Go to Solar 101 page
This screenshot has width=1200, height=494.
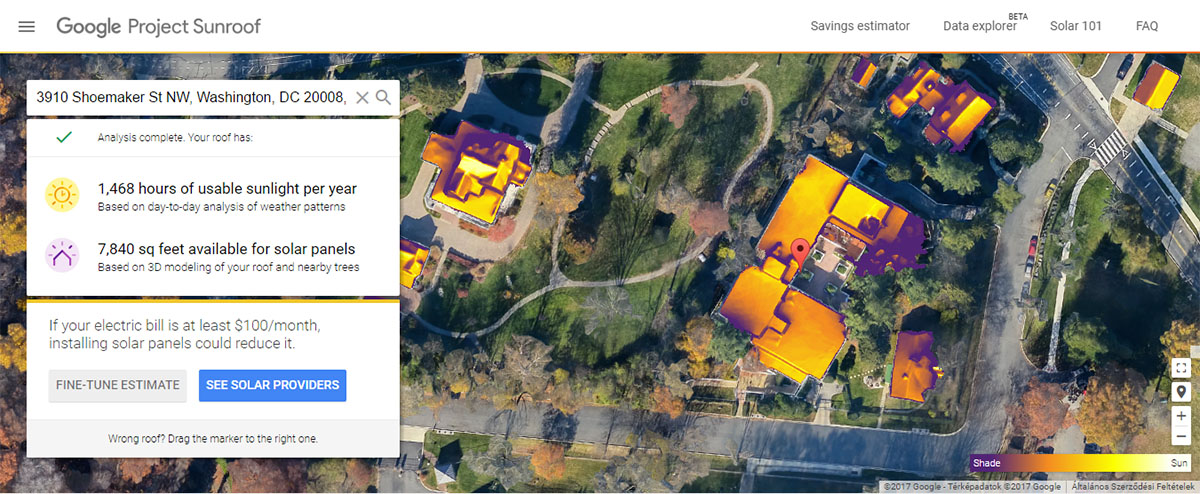tap(1075, 26)
